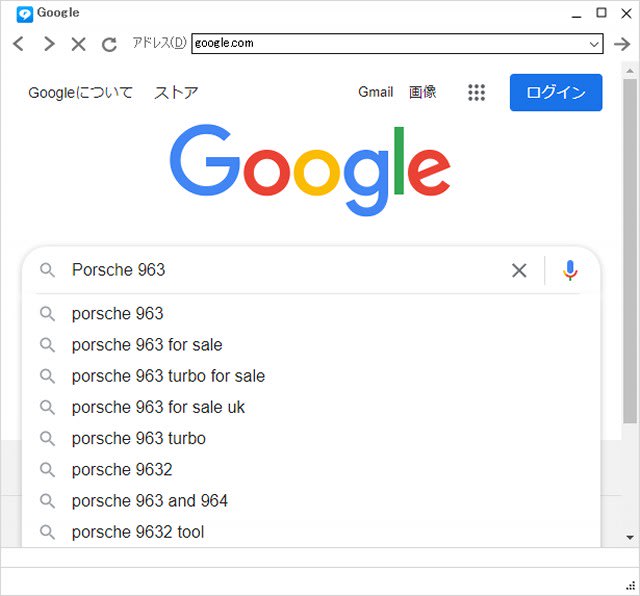
Task: Click the ログイン button
Action: [556, 92]
